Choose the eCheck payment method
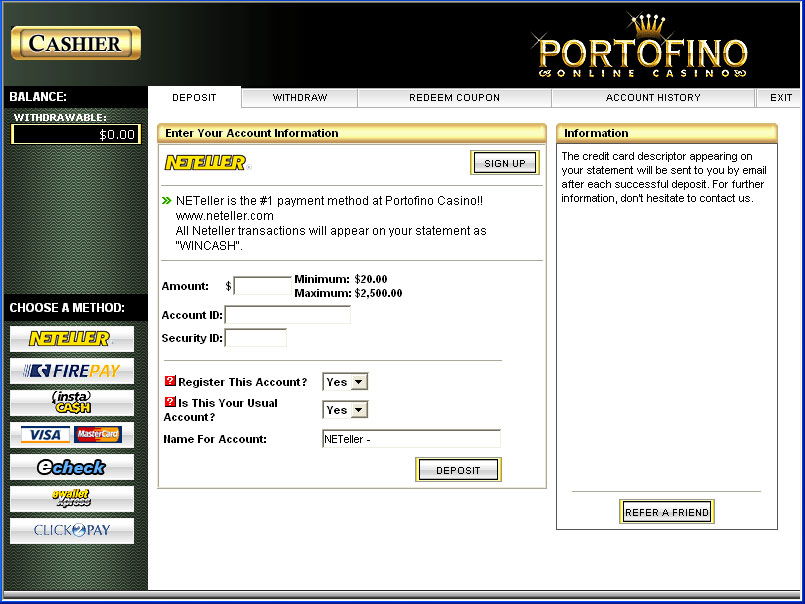 [71, 467]
